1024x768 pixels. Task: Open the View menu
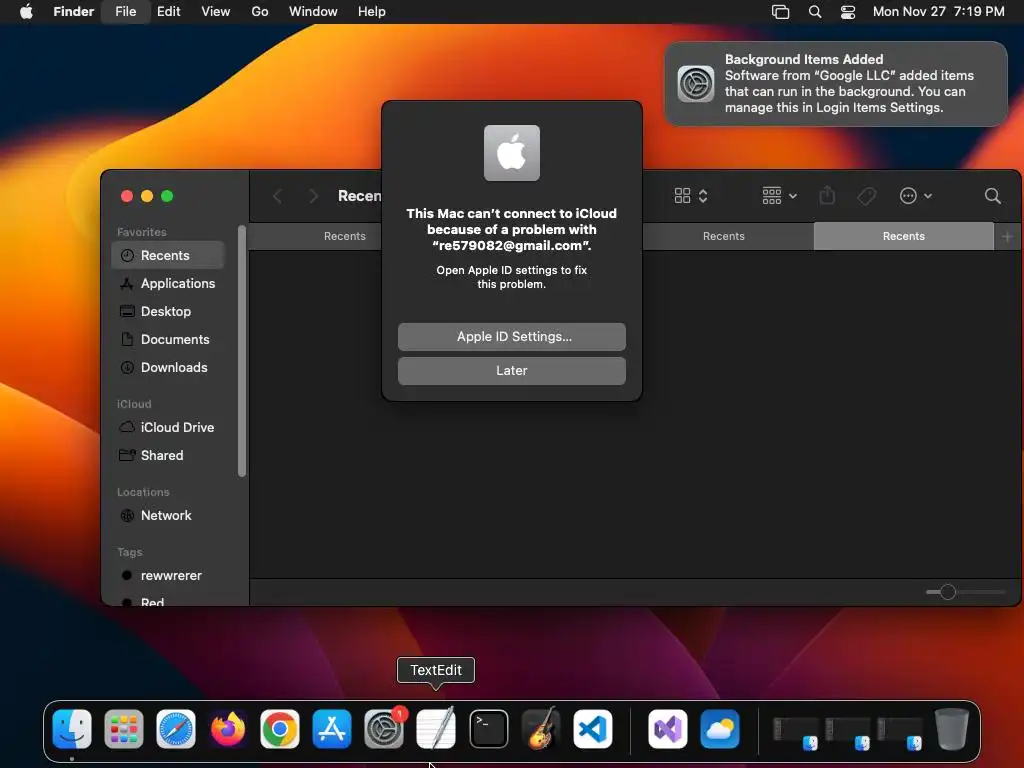point(215,12)
